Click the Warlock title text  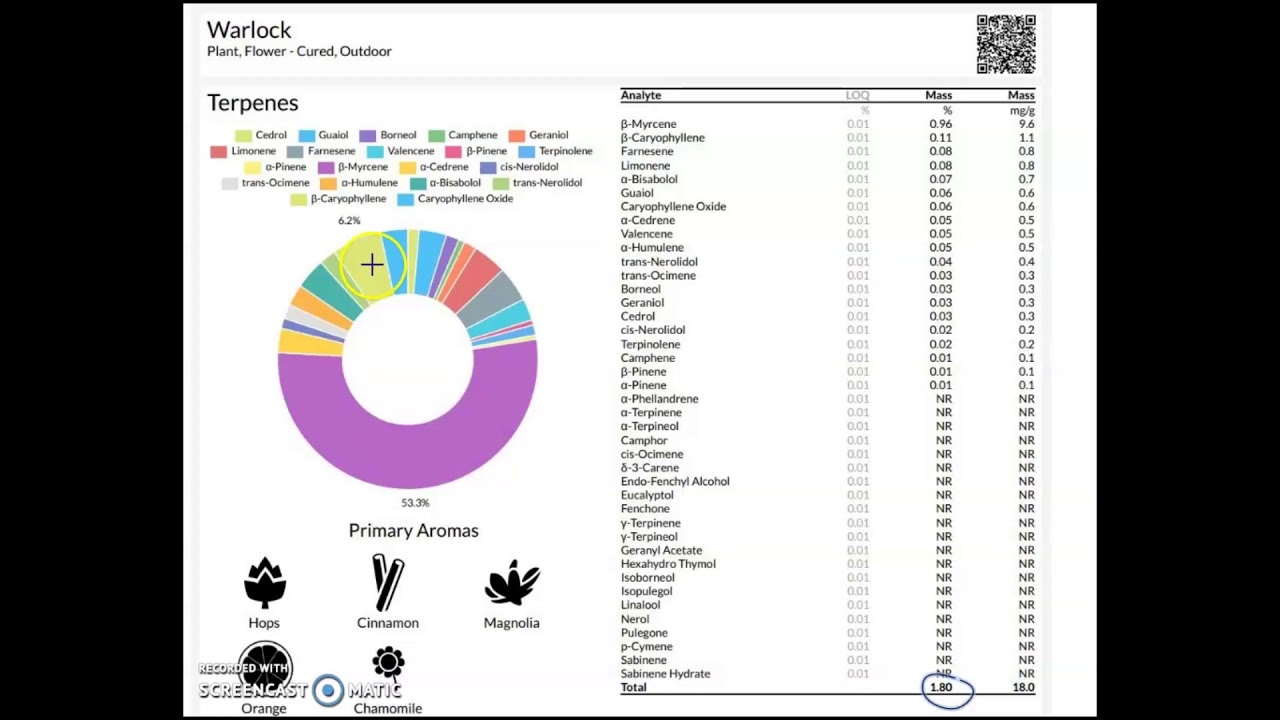point(249,30)
